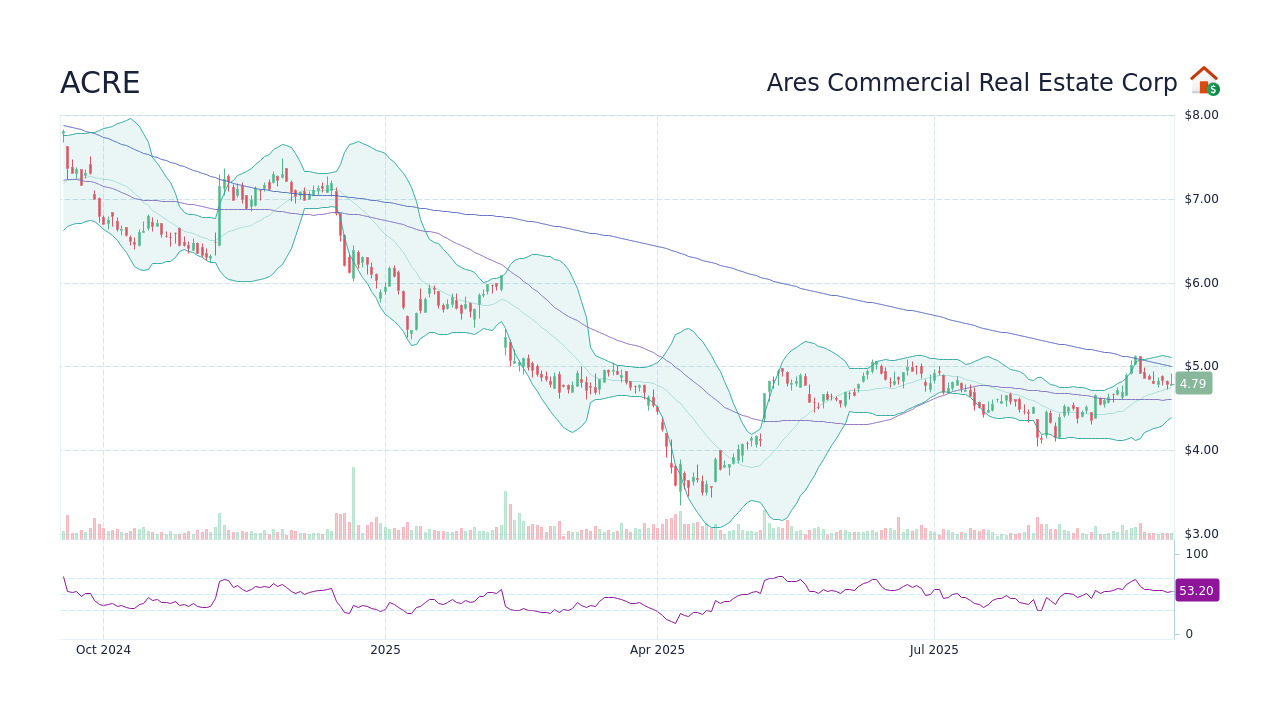The image size is (1280, 720).
Task: Click the $8.00 price axis label
Action: click(1199, 115)
